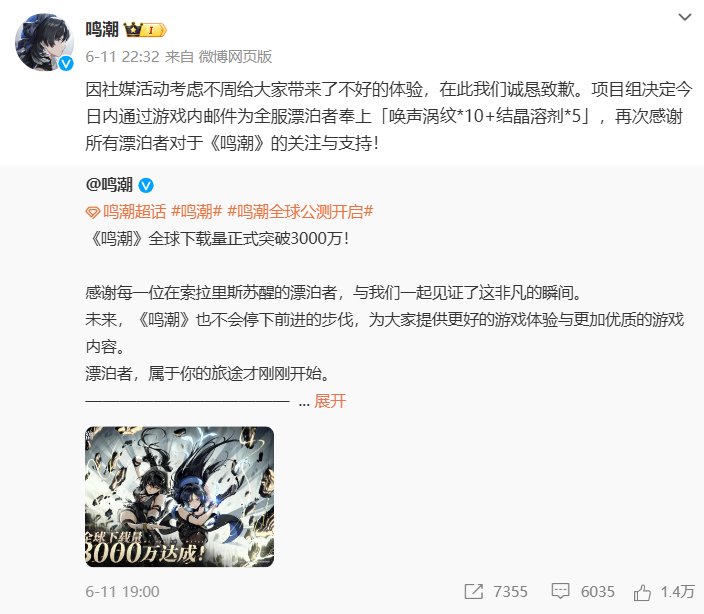Viewport: 704px width, 614px height.
Task: Expand the post with 展开
Action: pos(330,401)
